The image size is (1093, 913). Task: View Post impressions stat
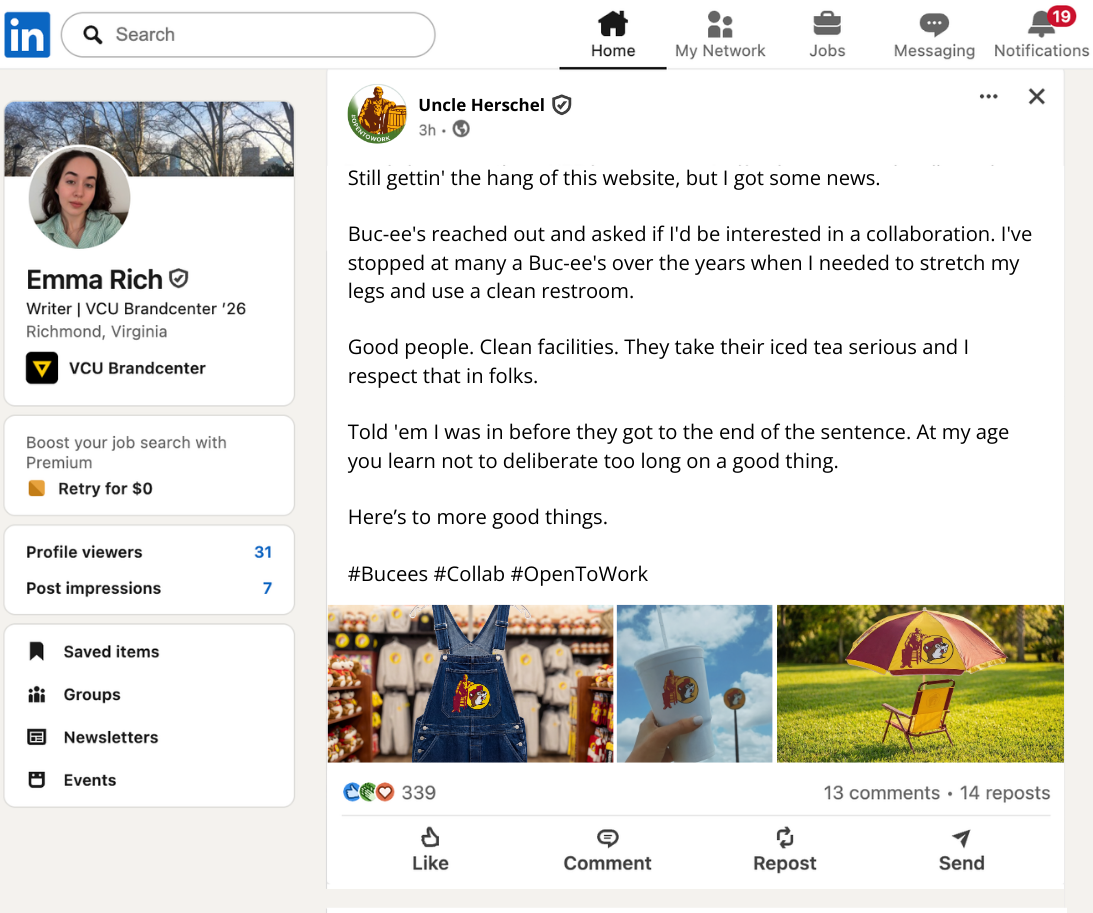coord(148,588)
